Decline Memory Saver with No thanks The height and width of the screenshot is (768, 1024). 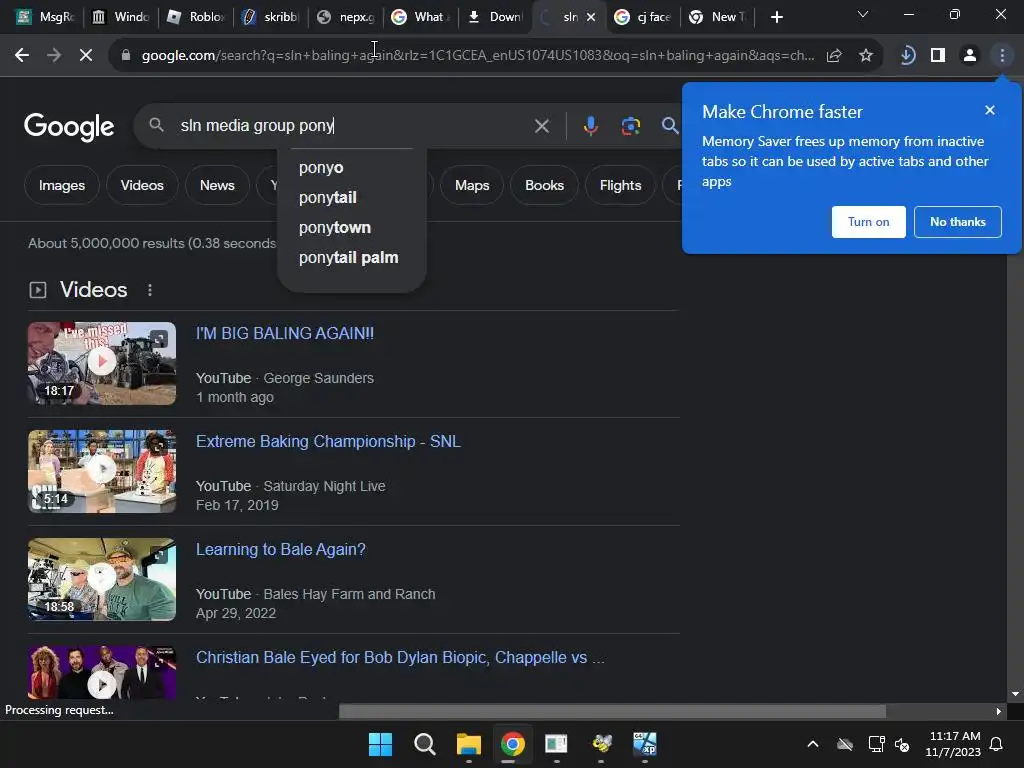pos(957,222)
